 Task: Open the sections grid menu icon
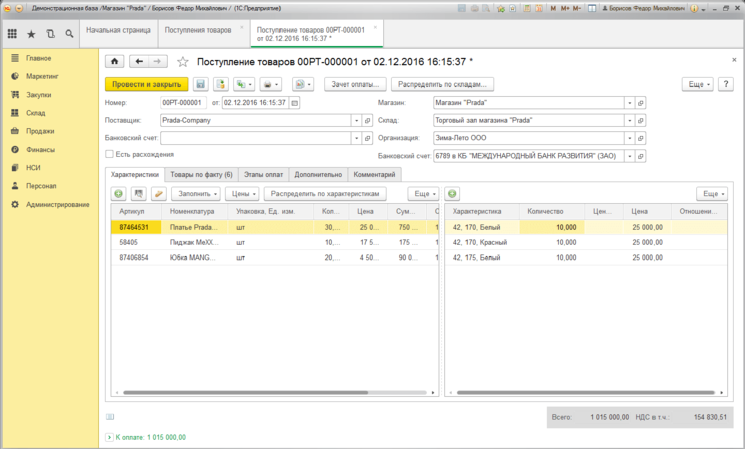tap(12, 34)
